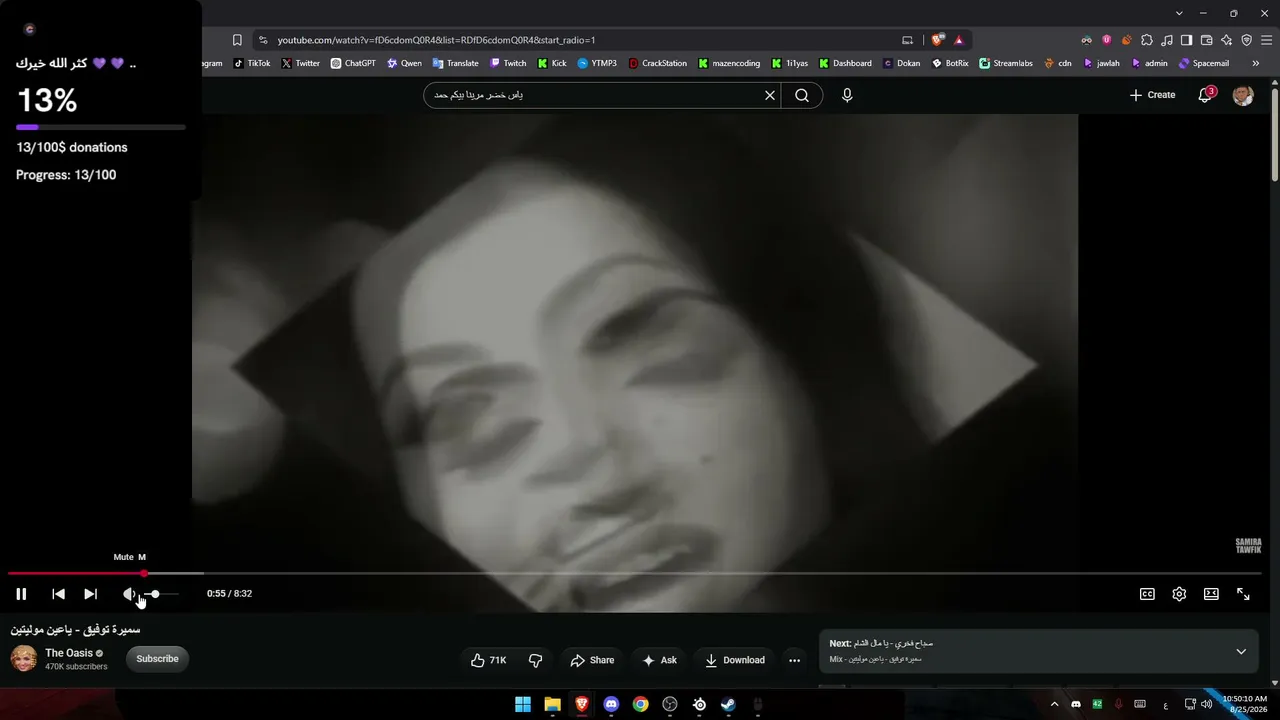Open Kick bookmark
The image size is (1280, 720).
tap(552, 63)
